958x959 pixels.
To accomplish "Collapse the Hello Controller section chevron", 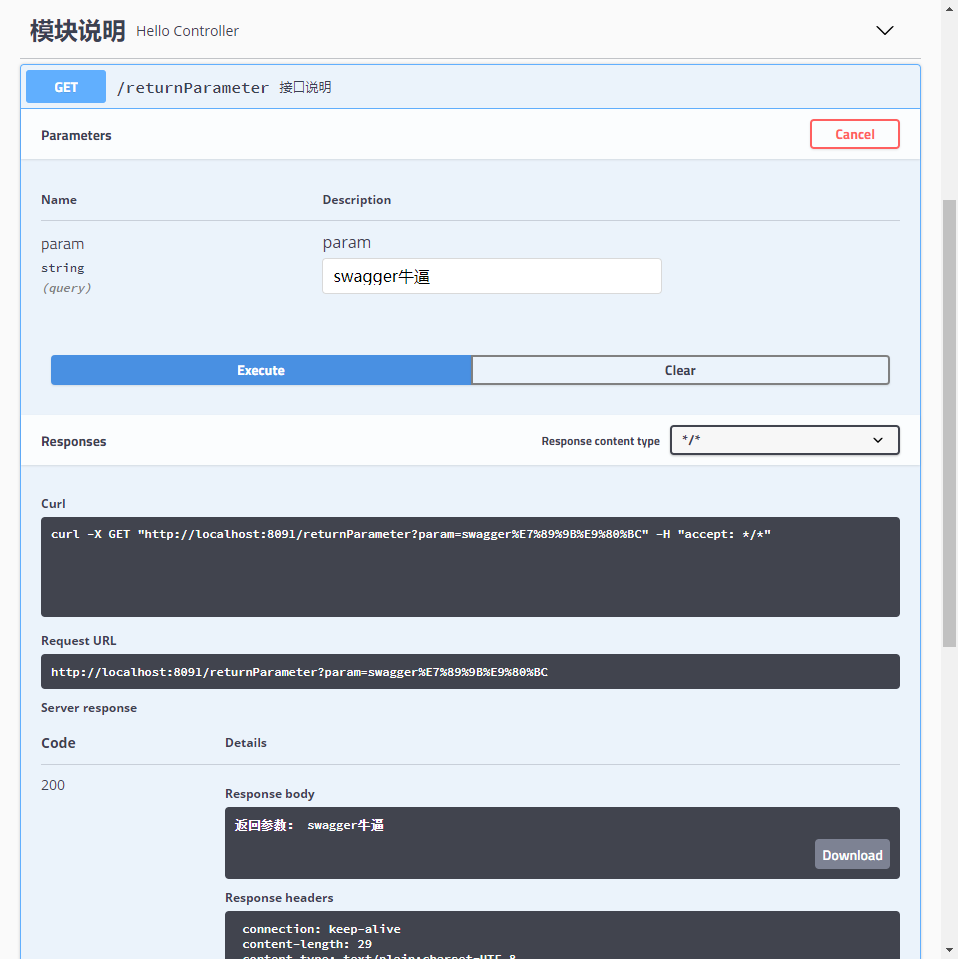I will tap(885, 30).
